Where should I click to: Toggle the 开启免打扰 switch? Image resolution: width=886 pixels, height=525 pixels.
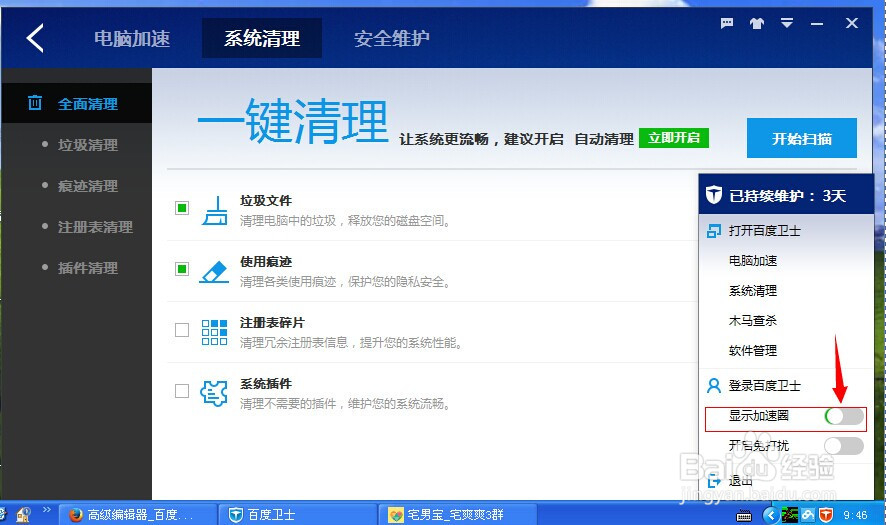844,446
